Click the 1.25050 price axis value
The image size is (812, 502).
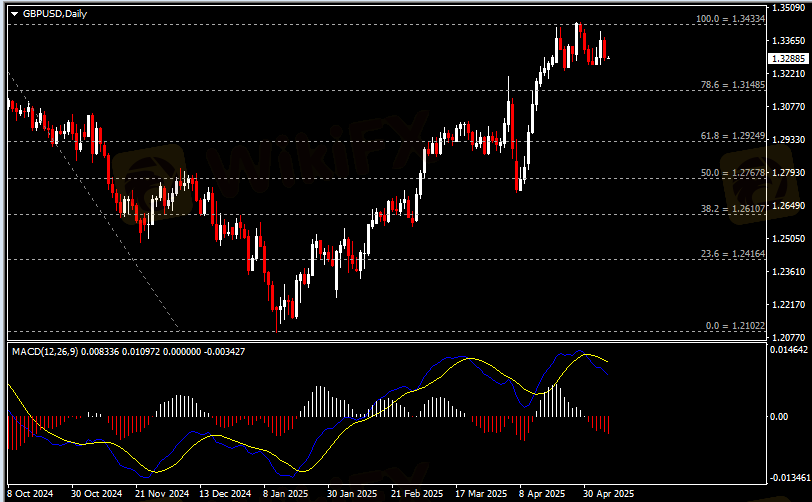789,239
